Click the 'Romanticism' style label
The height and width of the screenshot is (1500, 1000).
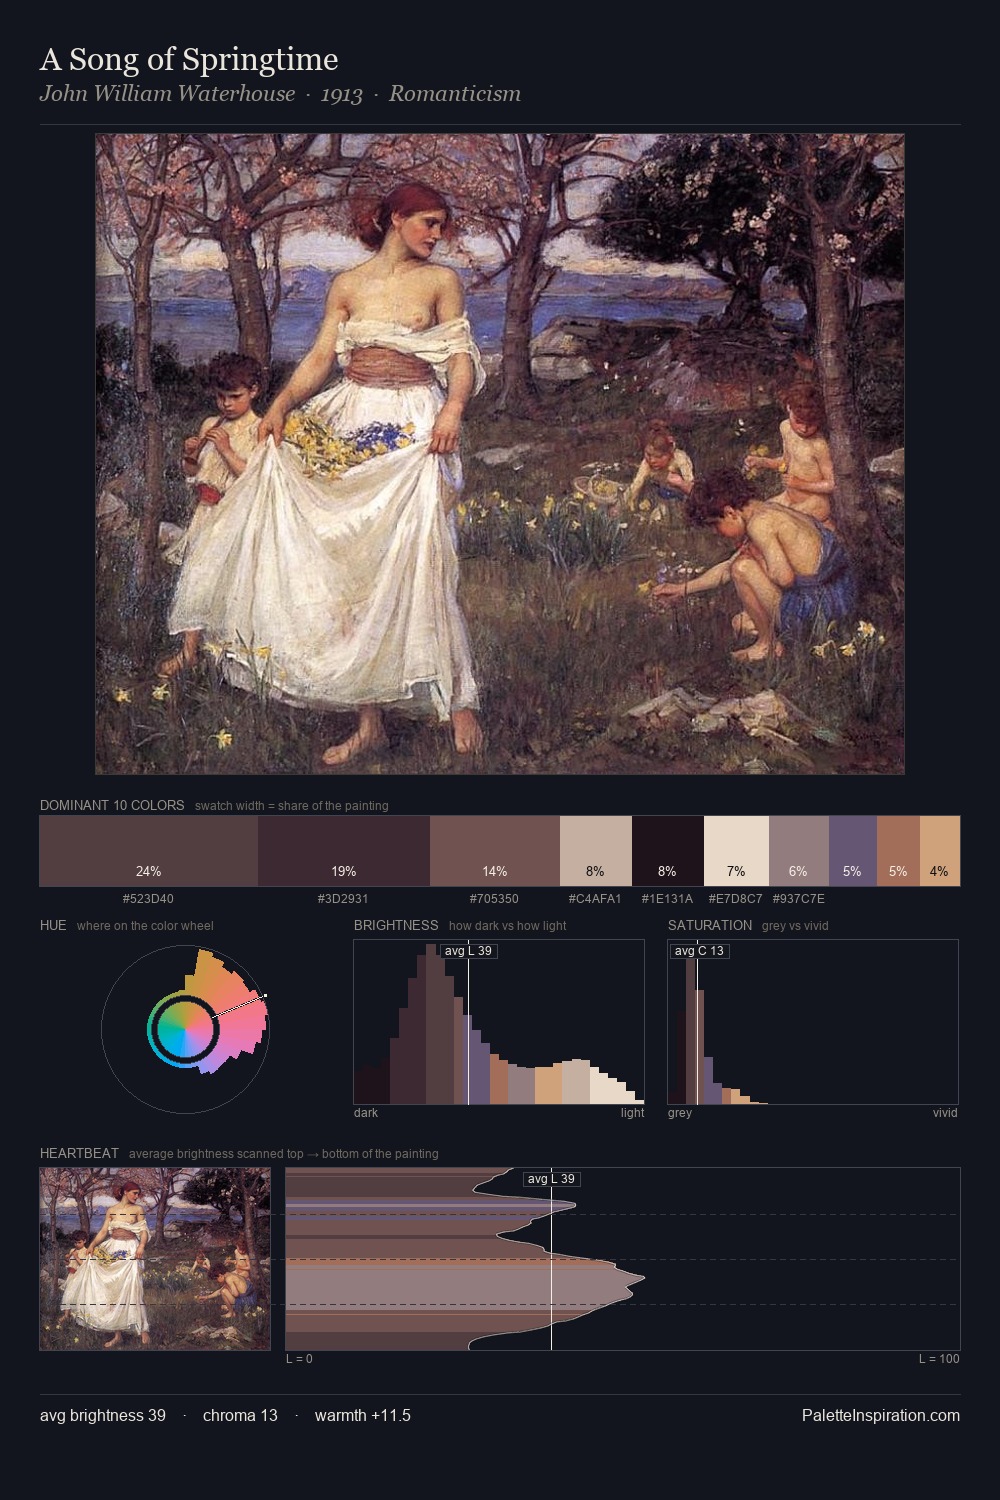[455, 94]
